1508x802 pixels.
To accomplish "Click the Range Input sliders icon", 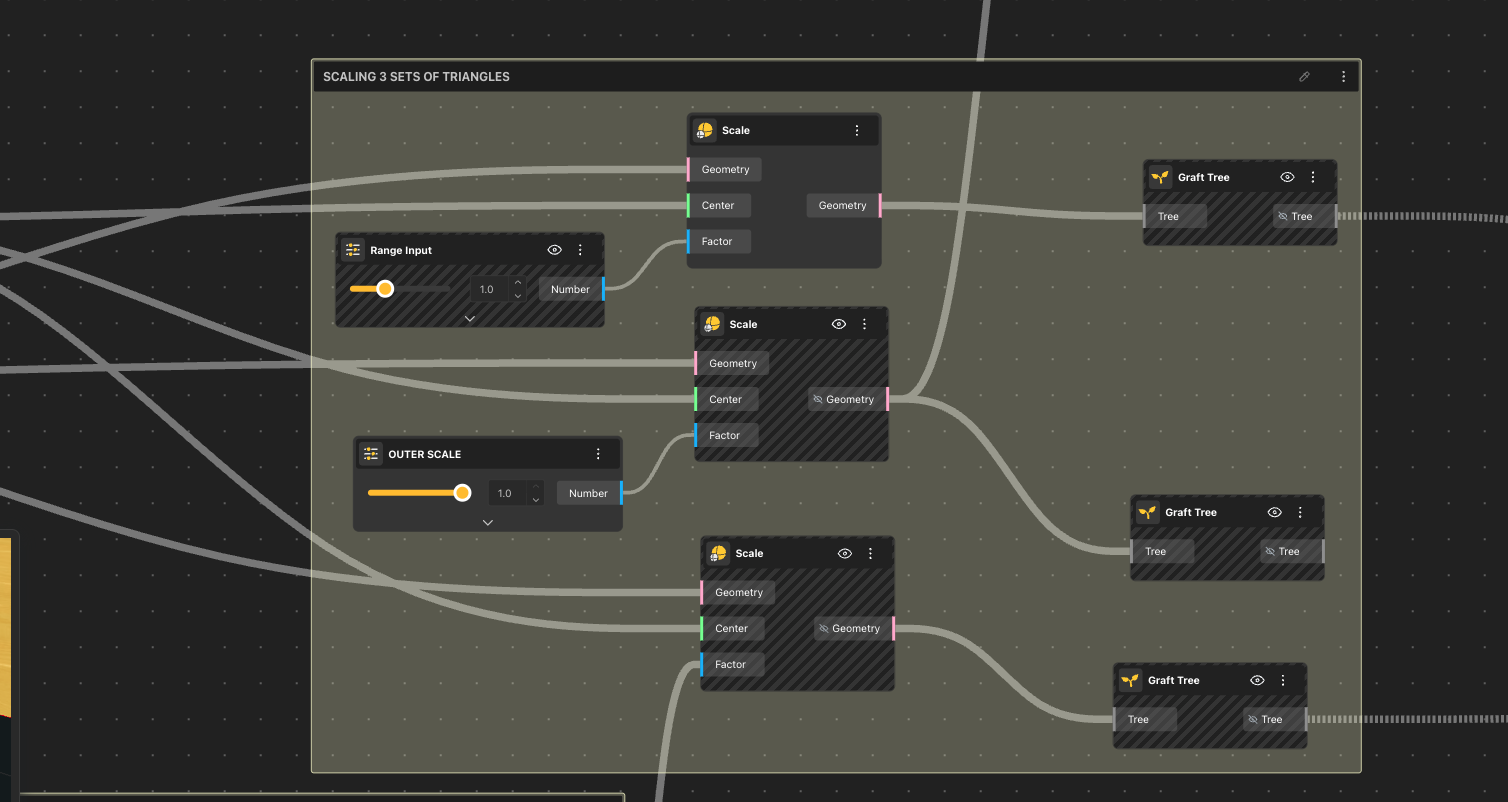I will pos(353,250).
